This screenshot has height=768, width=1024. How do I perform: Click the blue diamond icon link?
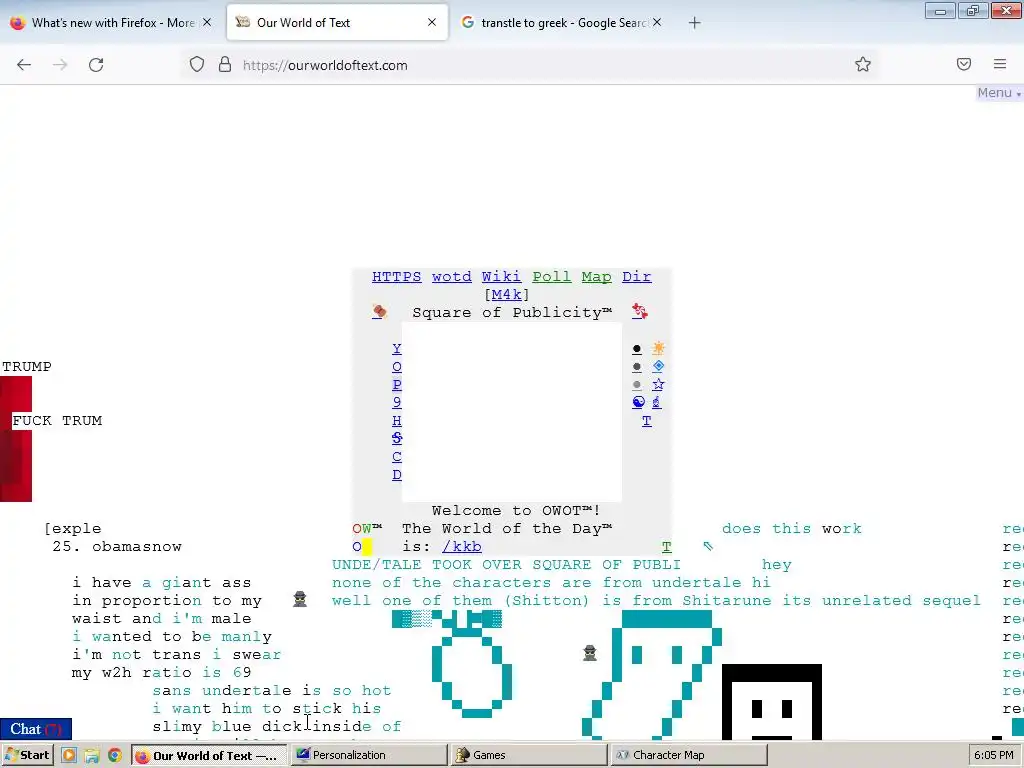click(x=658, y=366)
